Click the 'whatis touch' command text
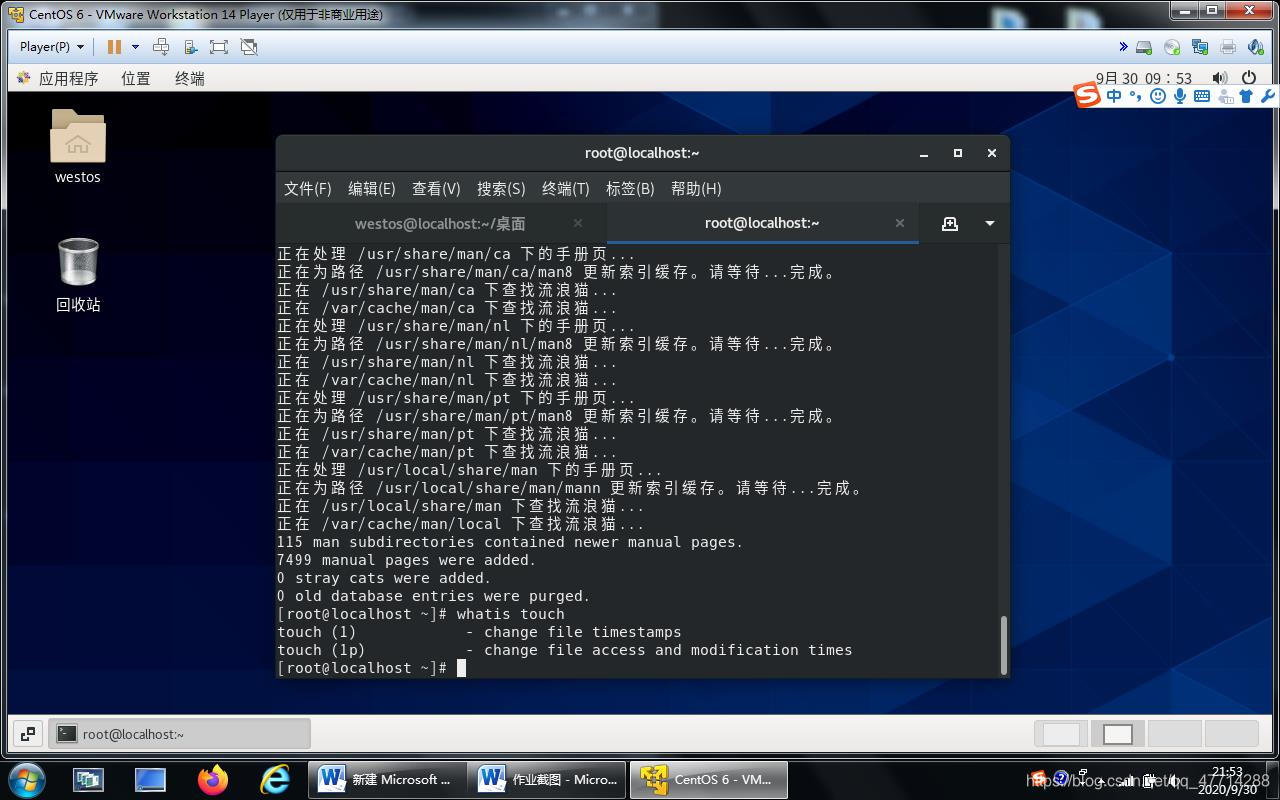Viewport: 1280px width, 800px height. pyautogui.click(x=510, y=614)
